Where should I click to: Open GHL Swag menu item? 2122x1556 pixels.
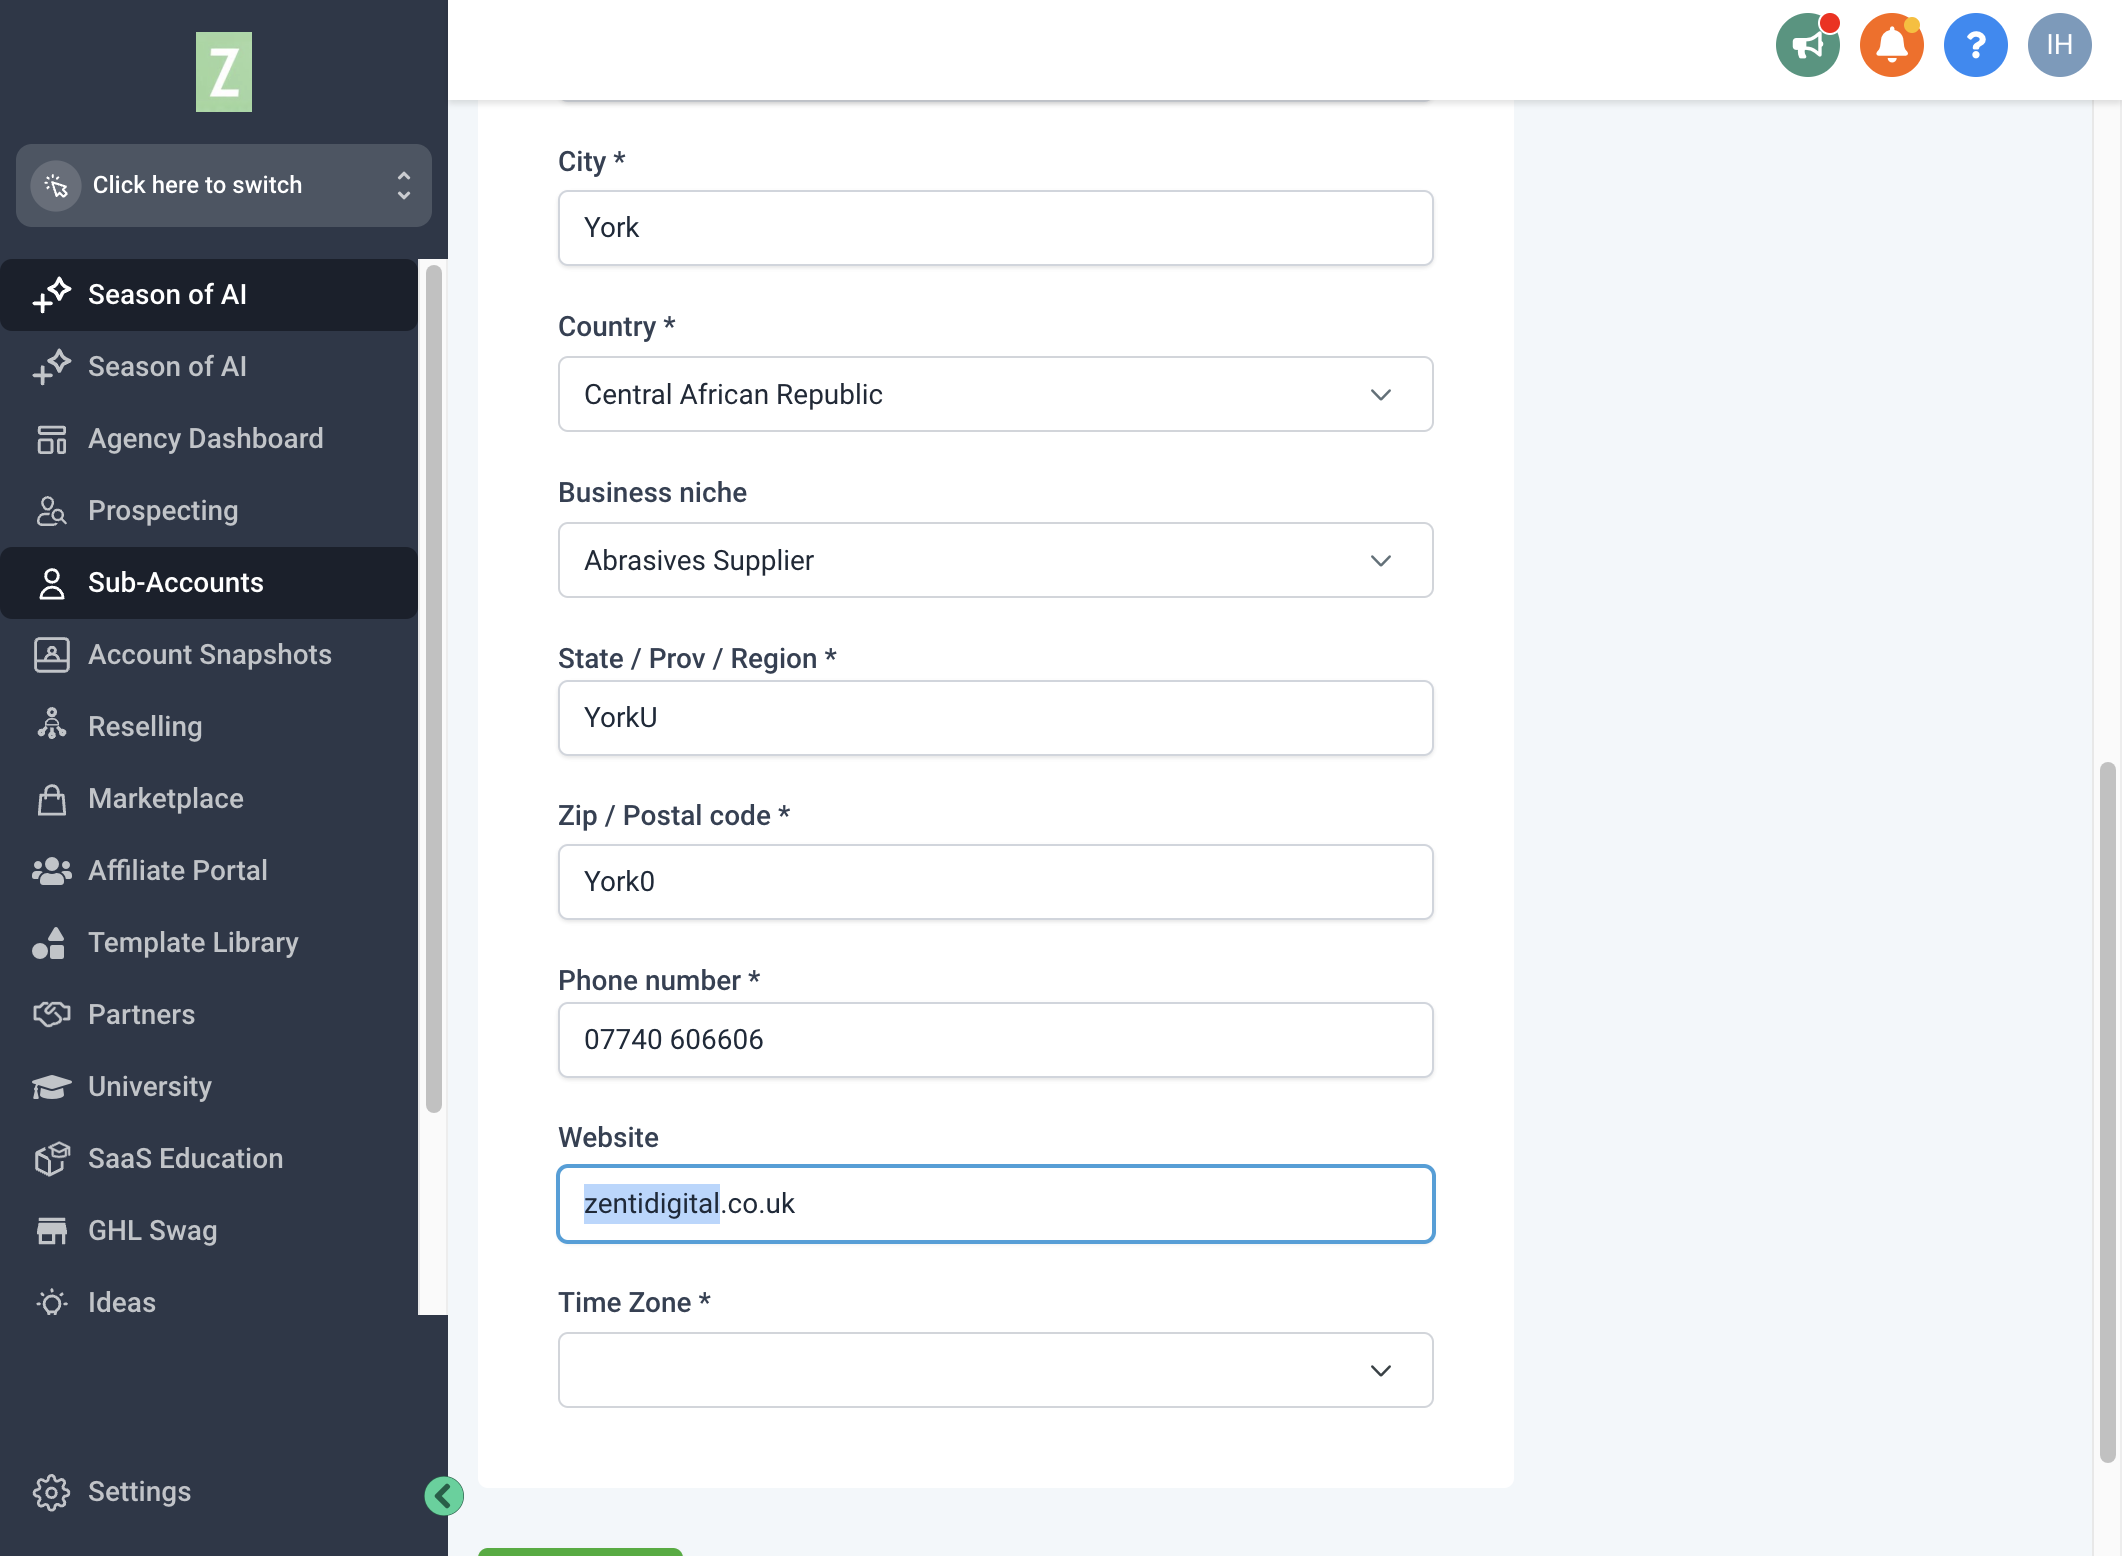pyautogui.click(x=209, y=1231)
